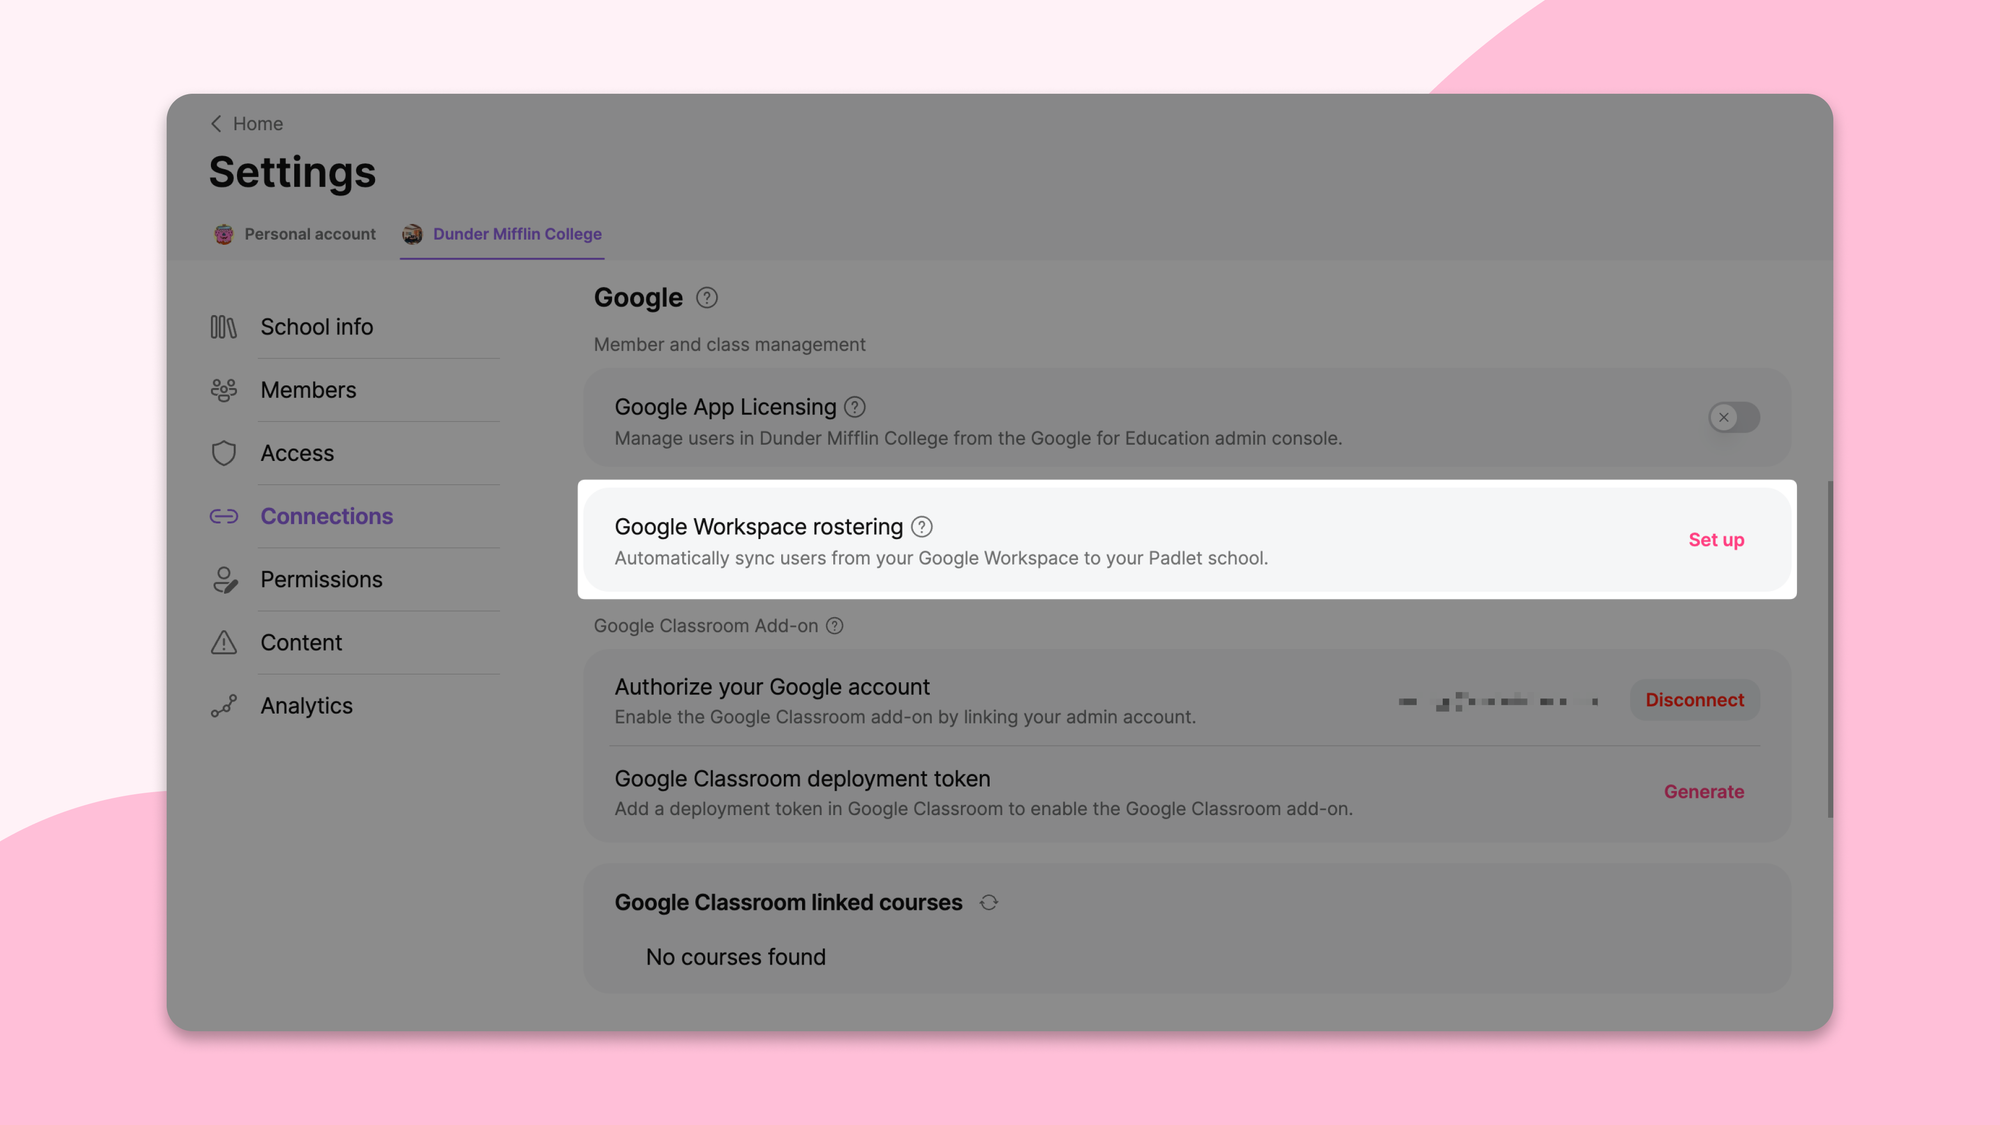This screenshot has height=1125, width=2000.
Task: Click the Google Classroom Add-on help icon
Action: pos(835,625)
